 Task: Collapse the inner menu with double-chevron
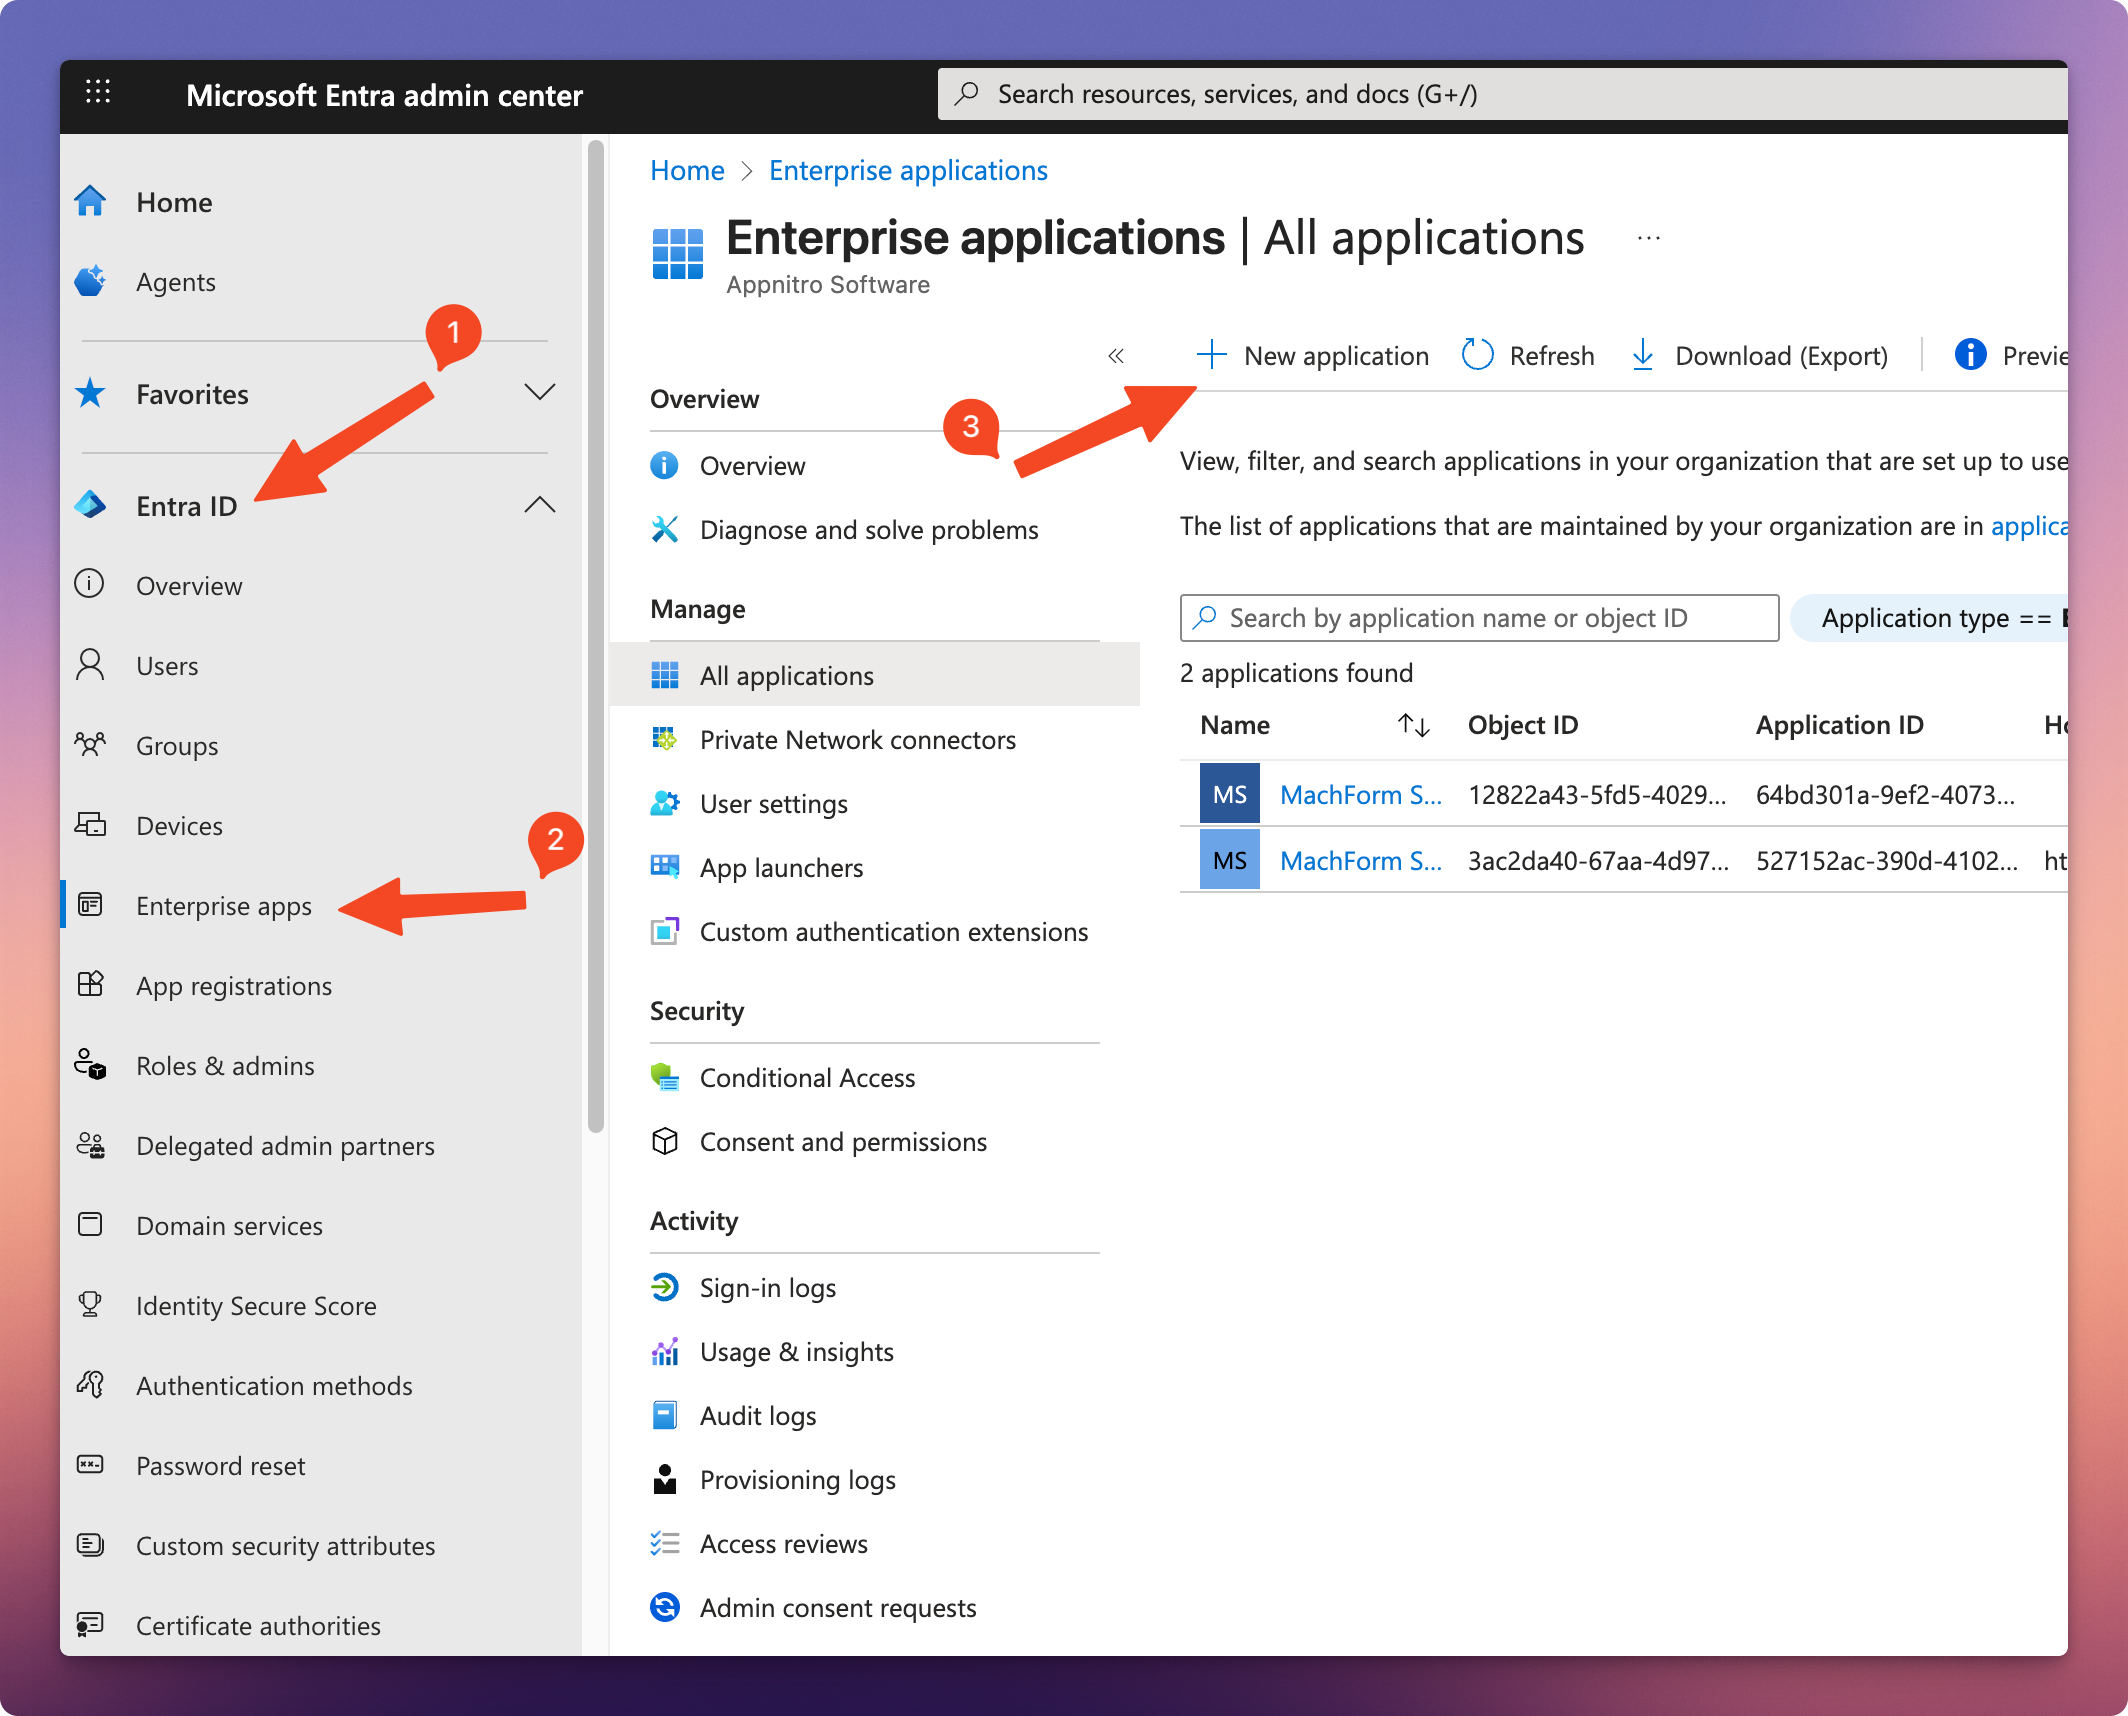coord(1116,356)
